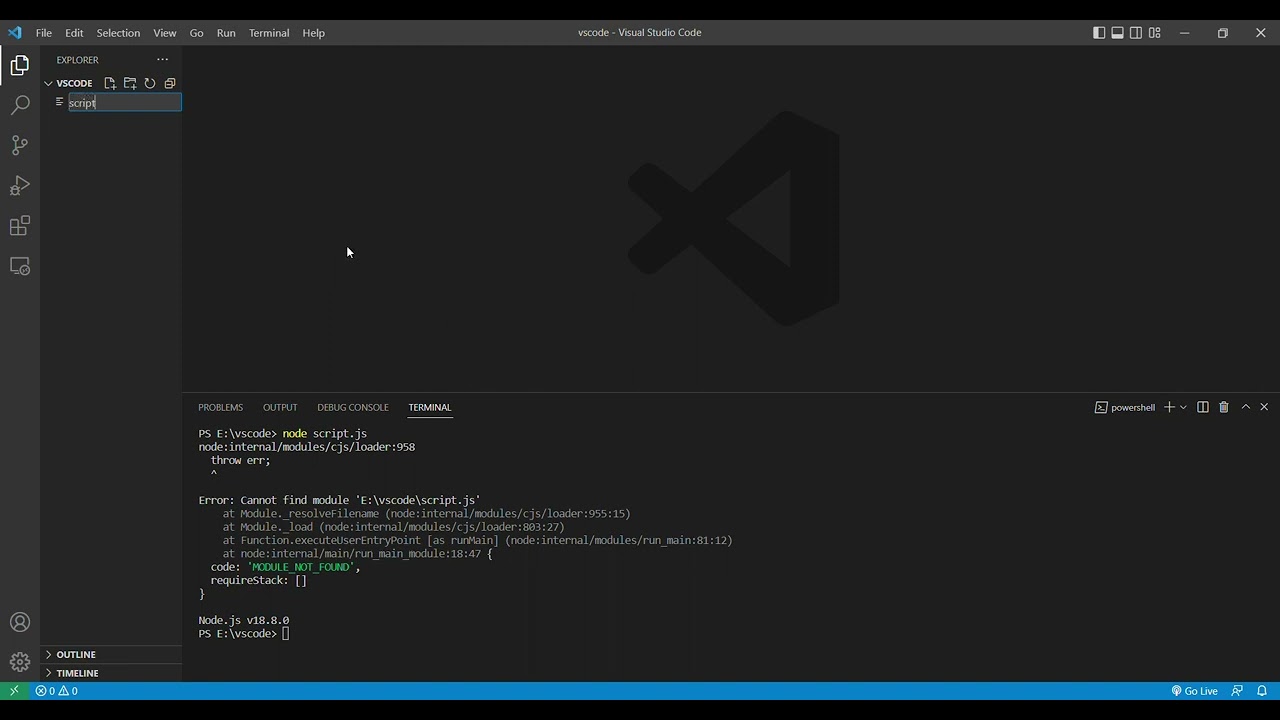1280x720 pixels.
Task: Click the New File icon in VSCODE folder
Action: pos(110,83)
